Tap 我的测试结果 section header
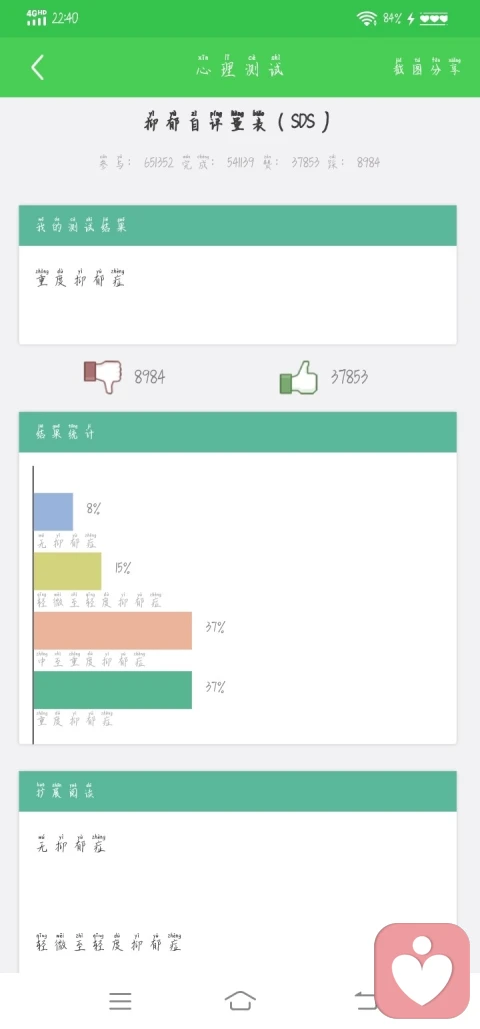The width and height of the screenshot is (480, 1029). click(x=238, y=225)
